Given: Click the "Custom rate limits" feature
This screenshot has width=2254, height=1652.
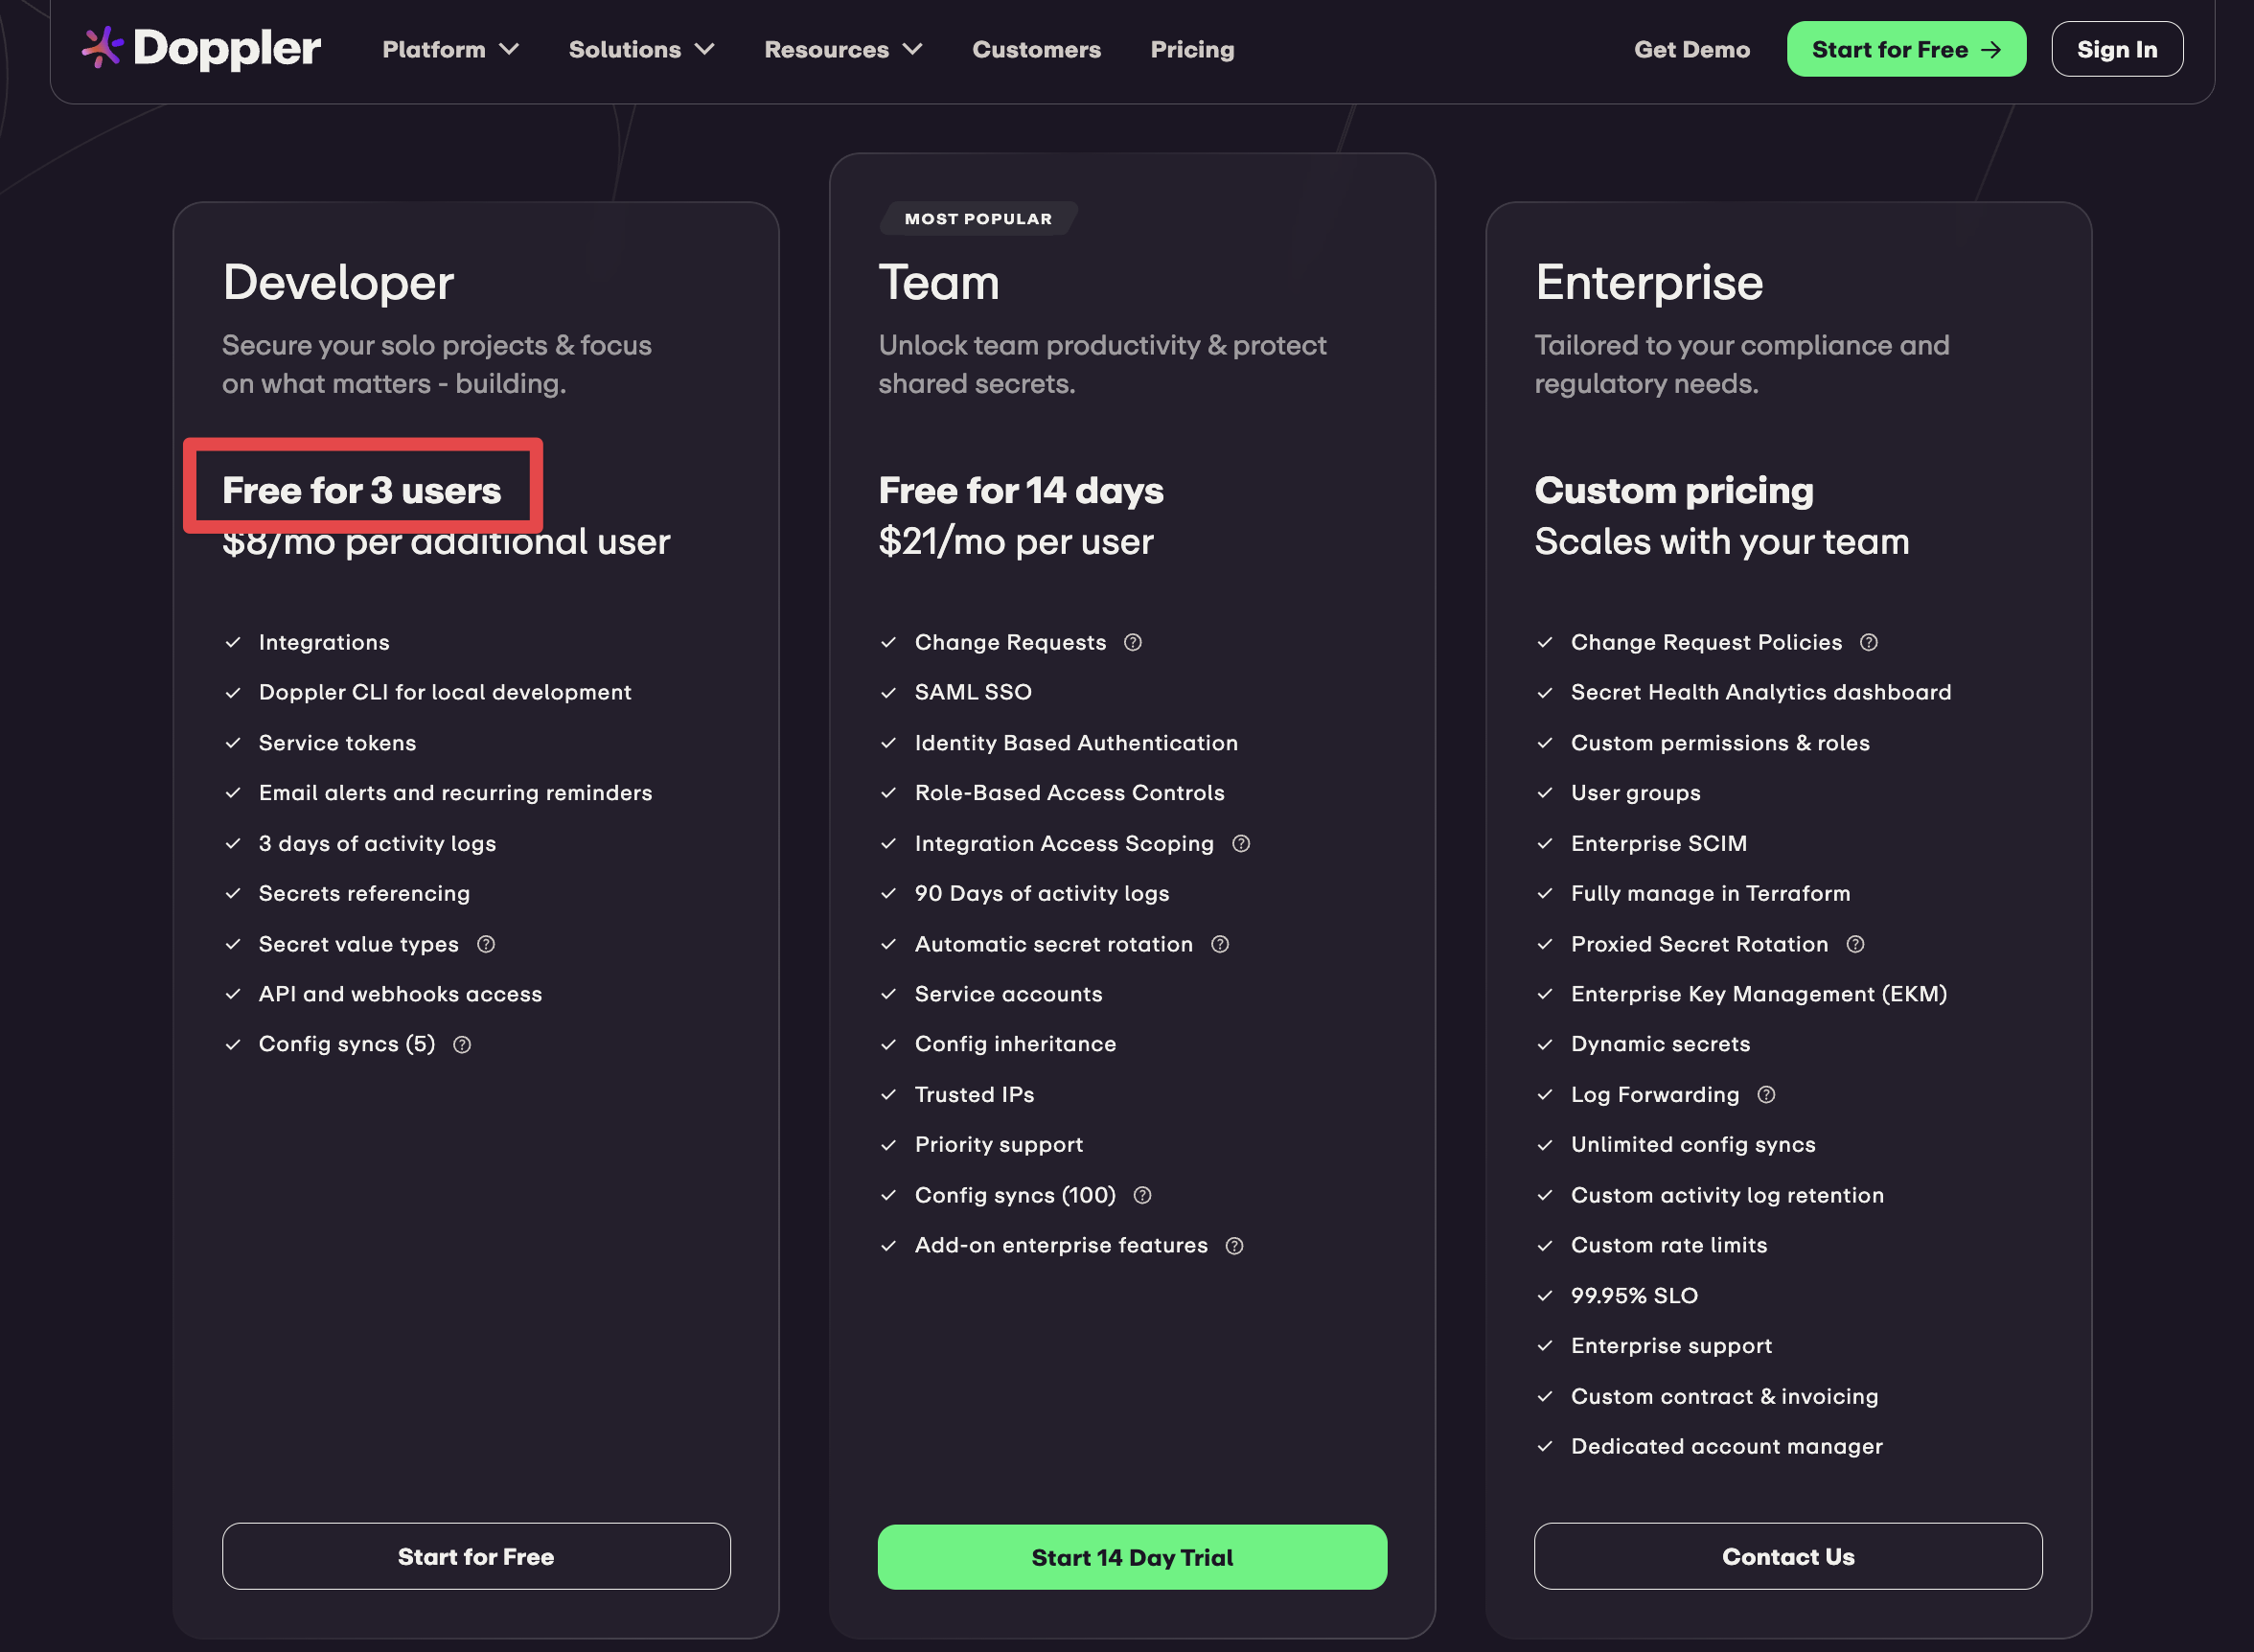Looking at the screenshot, I should click(x=1669, y=1245).
